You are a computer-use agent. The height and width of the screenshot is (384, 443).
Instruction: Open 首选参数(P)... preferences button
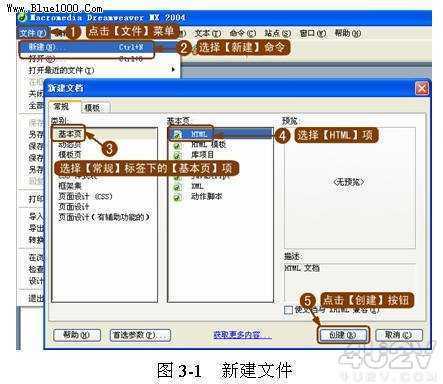coord(140,335)
